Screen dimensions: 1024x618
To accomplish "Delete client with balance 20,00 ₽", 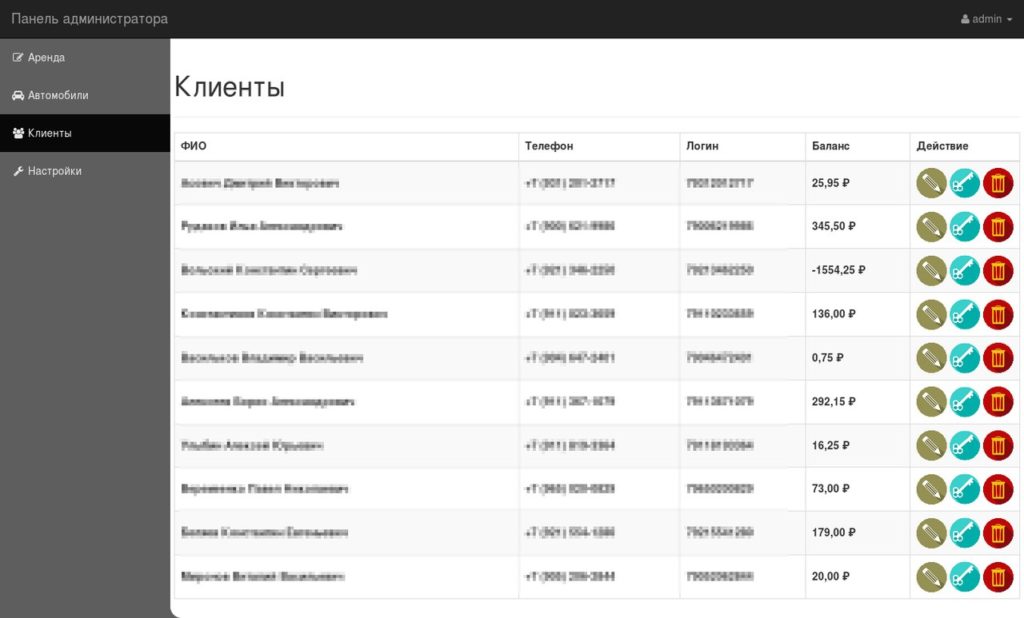I will (998, 577).
